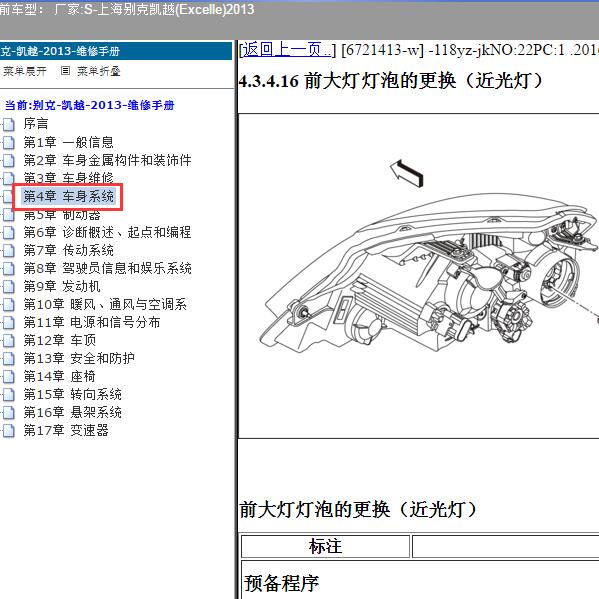Click the icon beside 菜单折叠
This screenshot has width=599, height=599.
click(65, 71)
